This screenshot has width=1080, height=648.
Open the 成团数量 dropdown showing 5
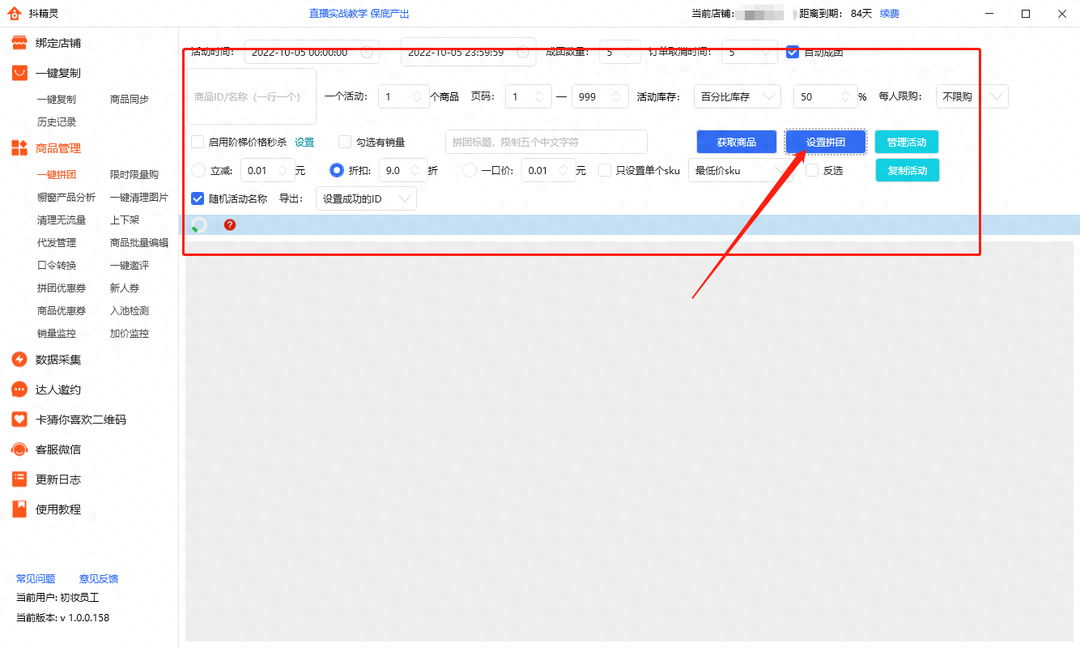pos(620,52)
